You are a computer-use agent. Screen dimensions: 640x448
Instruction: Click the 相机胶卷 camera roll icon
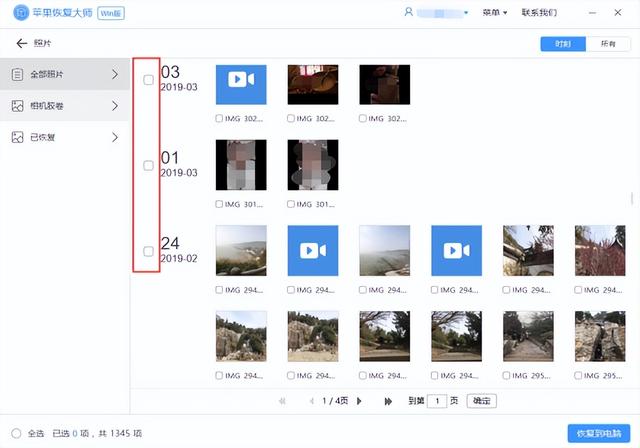(x=17, y=105)
